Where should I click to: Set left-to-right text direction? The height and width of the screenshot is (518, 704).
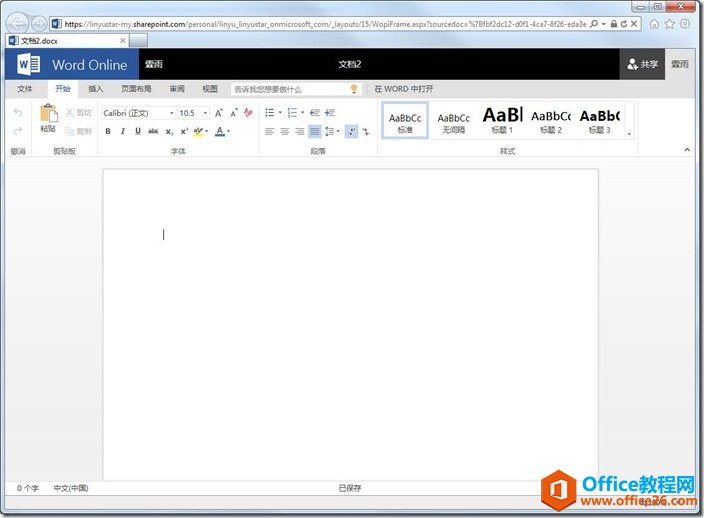point(352,132)
